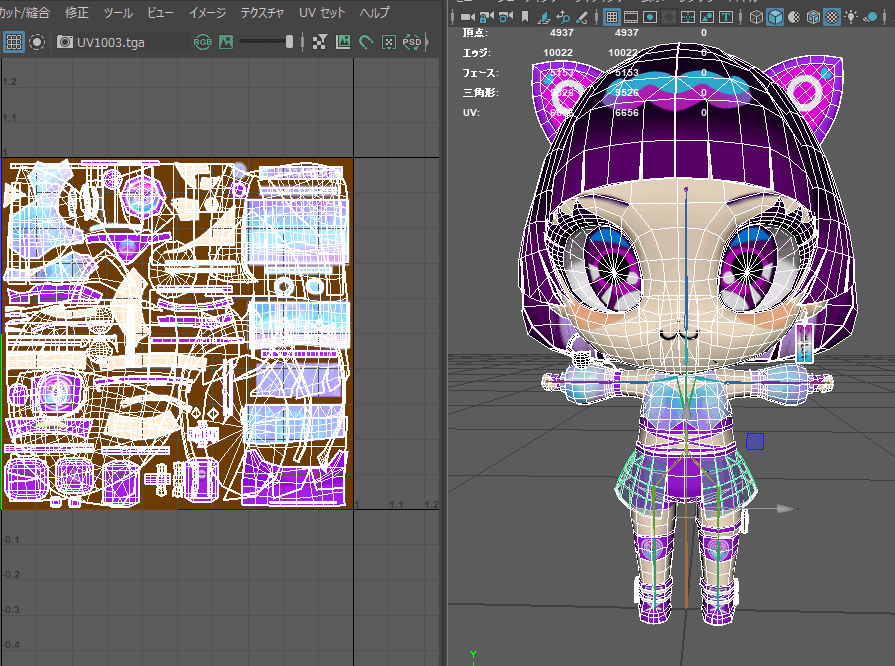The width and height of the screenshot is (895, 666).
Task: Click the UV snapshot camera icon
Action: coord(64,42)
